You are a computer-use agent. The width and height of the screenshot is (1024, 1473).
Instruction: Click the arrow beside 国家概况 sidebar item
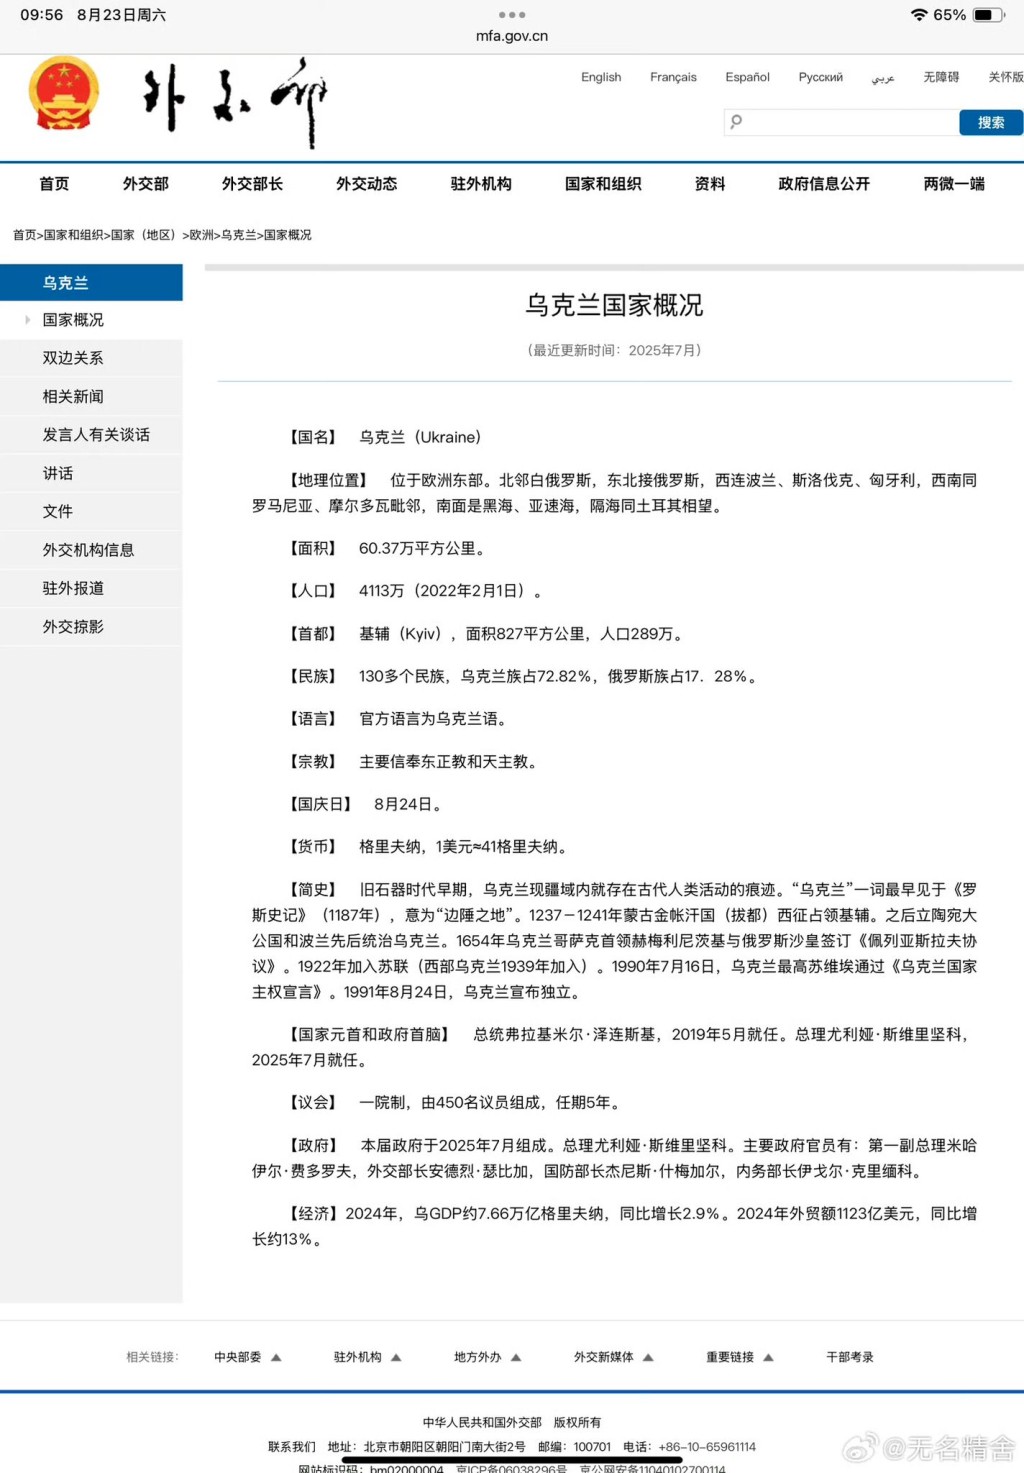(27, 320)
